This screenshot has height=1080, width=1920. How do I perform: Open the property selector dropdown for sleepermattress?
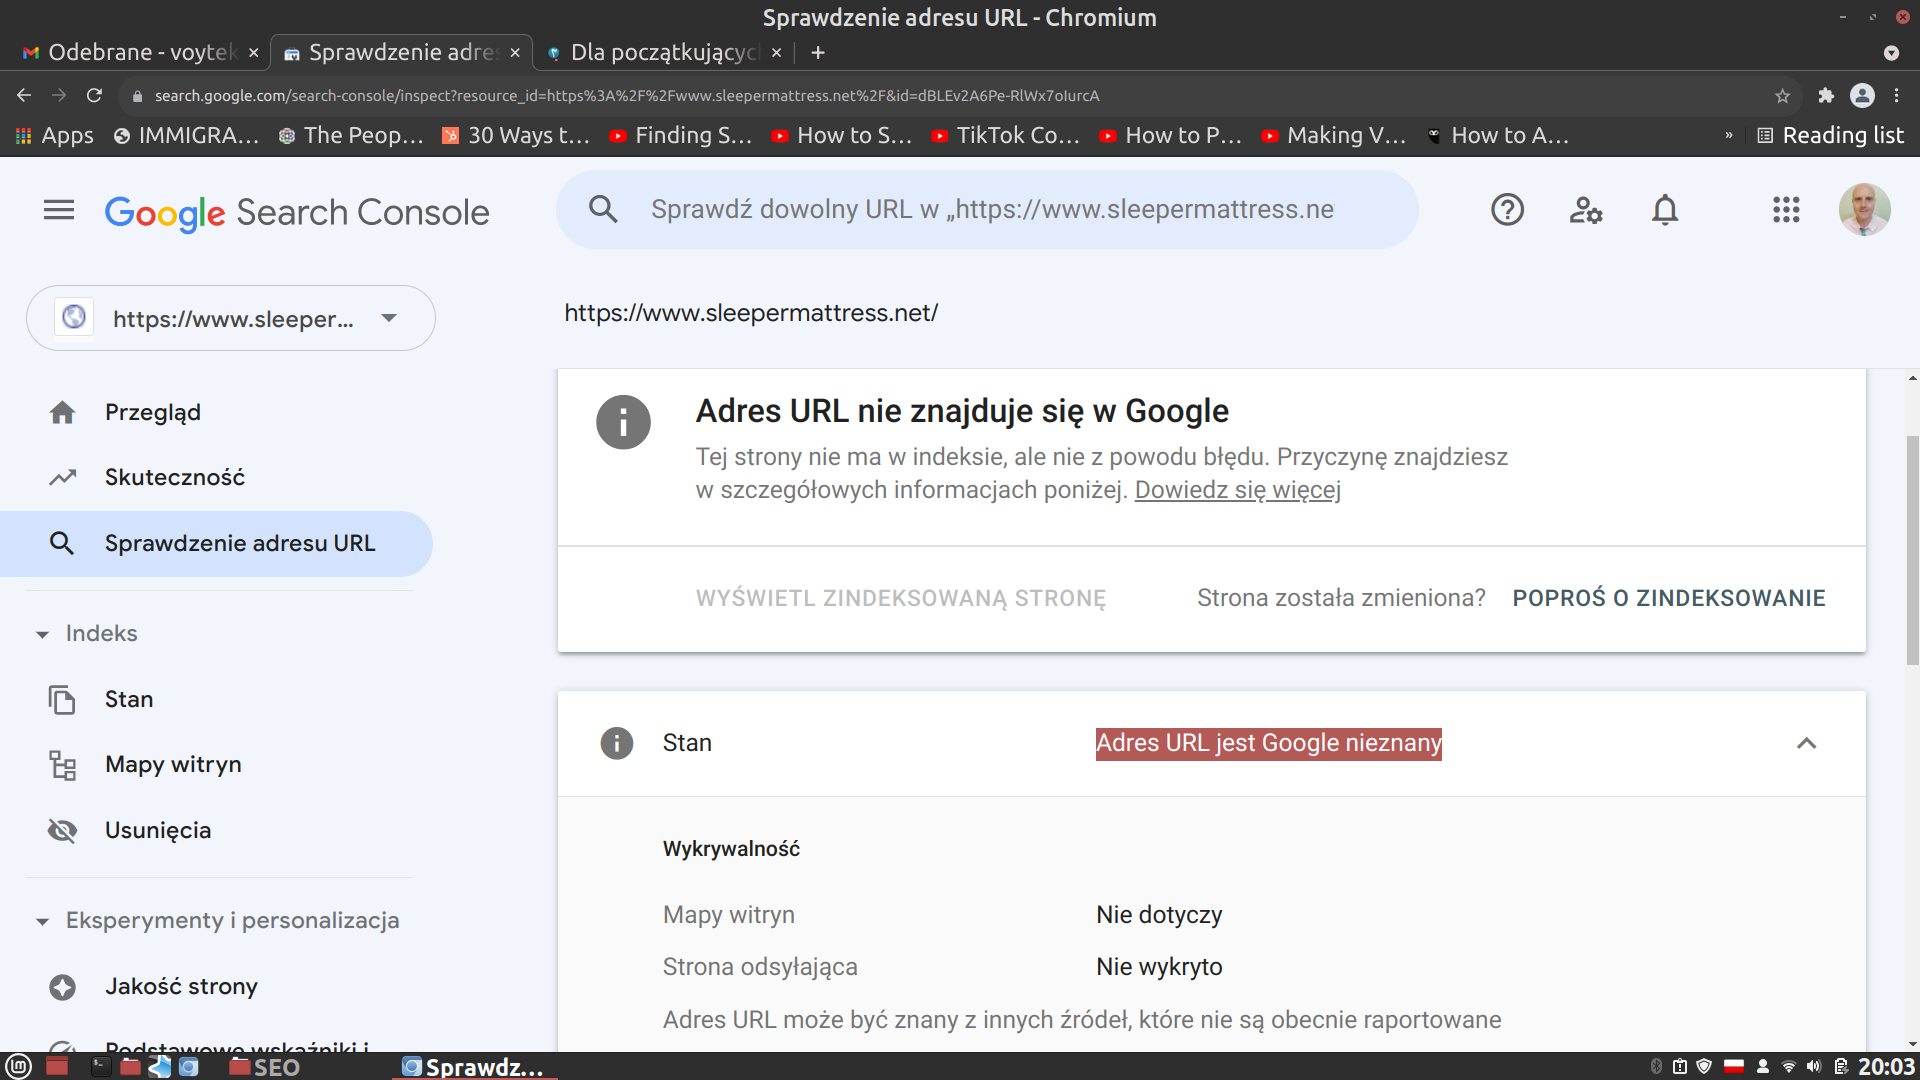click(x=231, y=318)
